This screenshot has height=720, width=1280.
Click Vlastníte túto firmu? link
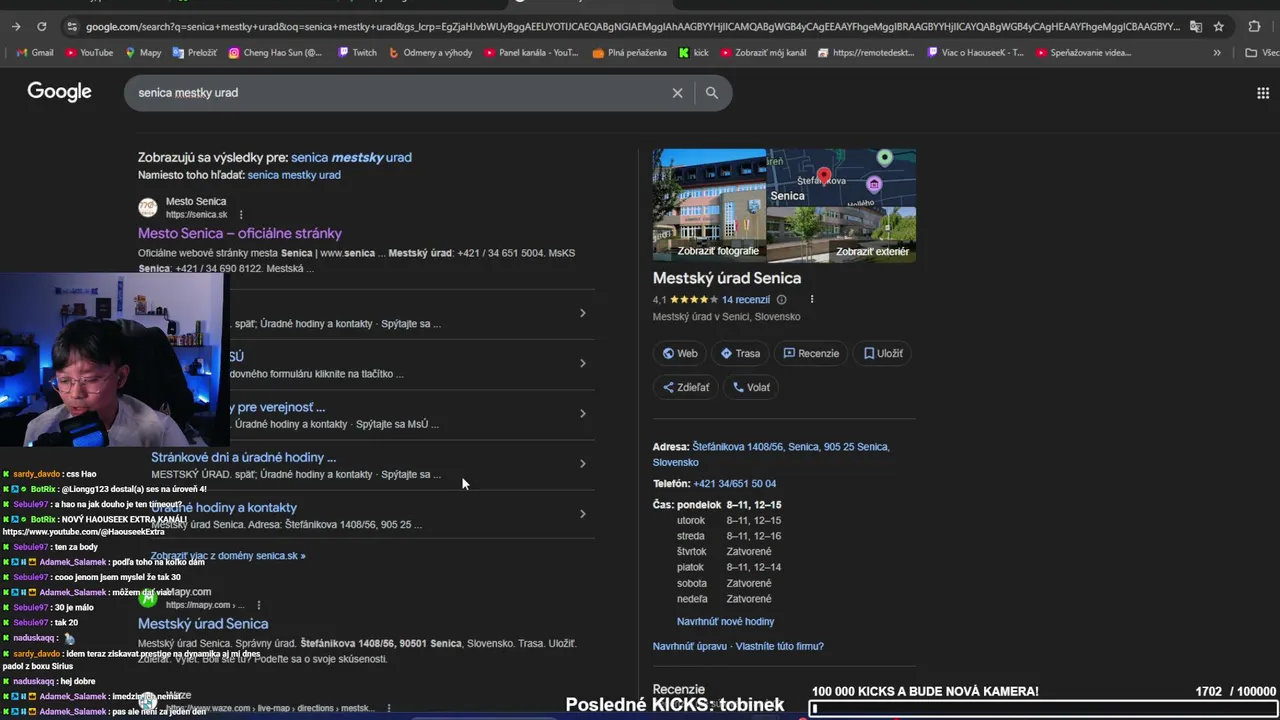(x=780, y=646)
